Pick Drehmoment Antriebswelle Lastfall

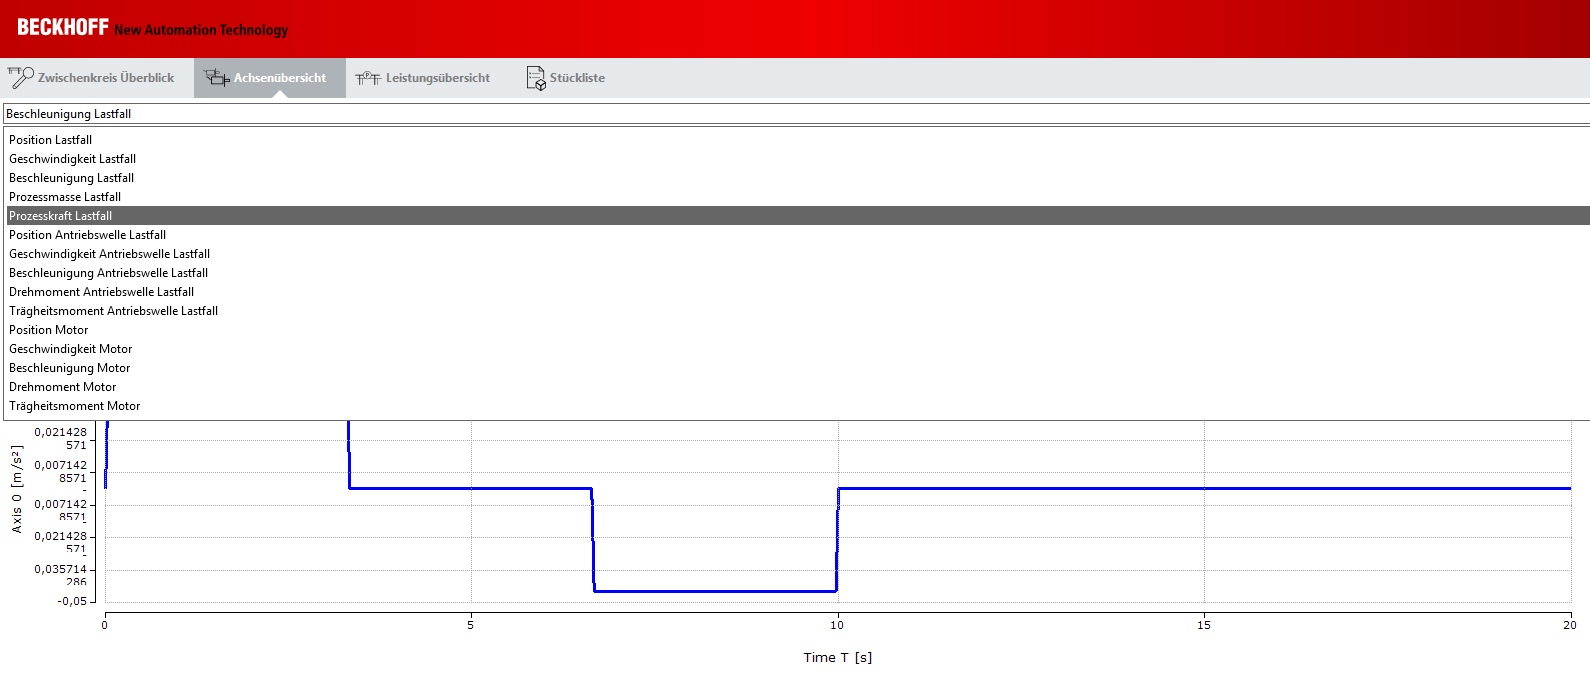pyautogui.click(x=798, y=292)
